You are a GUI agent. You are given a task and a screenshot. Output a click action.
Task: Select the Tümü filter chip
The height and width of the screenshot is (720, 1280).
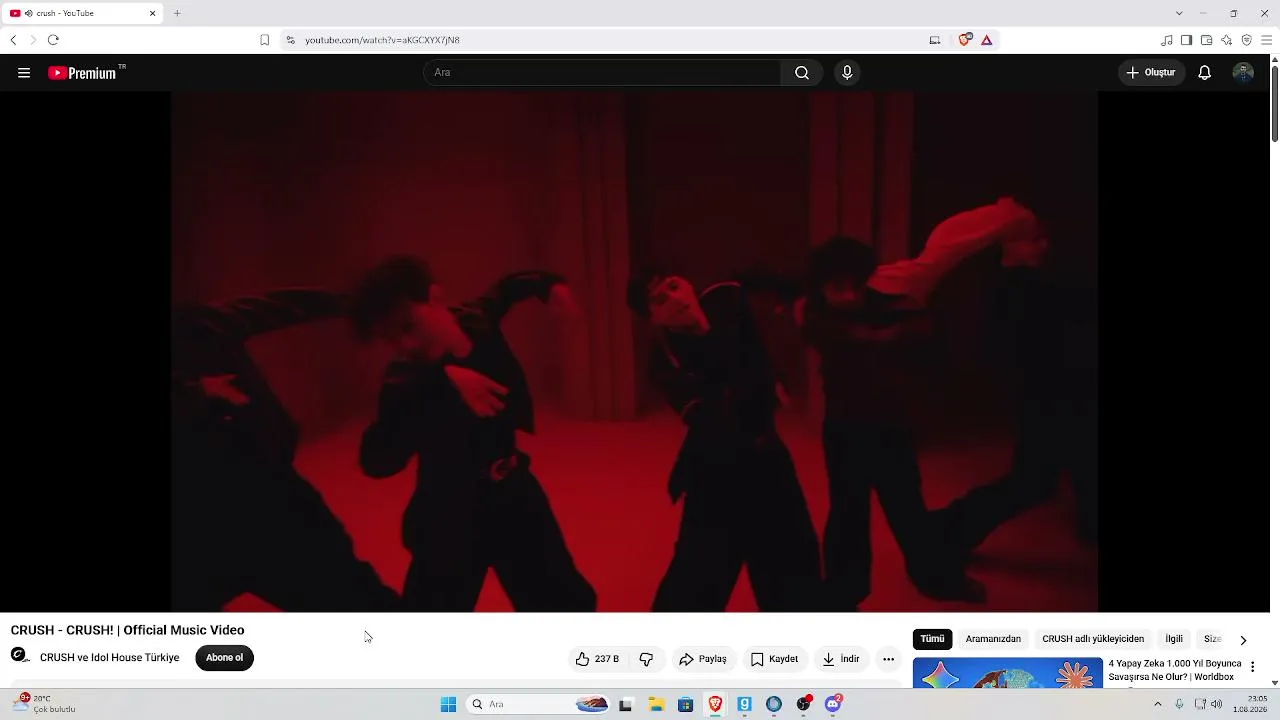pyautogui.click(x=932, y=639)
